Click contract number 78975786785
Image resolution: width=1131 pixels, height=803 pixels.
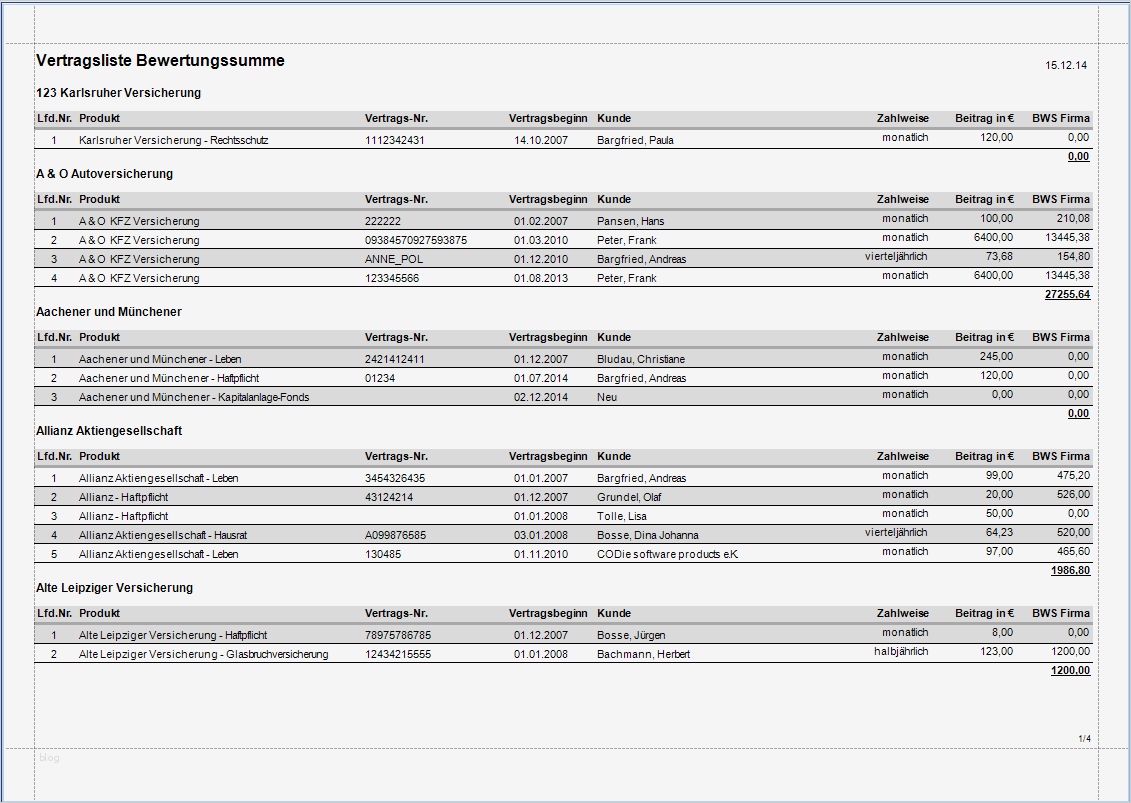(x=398, y=635)
